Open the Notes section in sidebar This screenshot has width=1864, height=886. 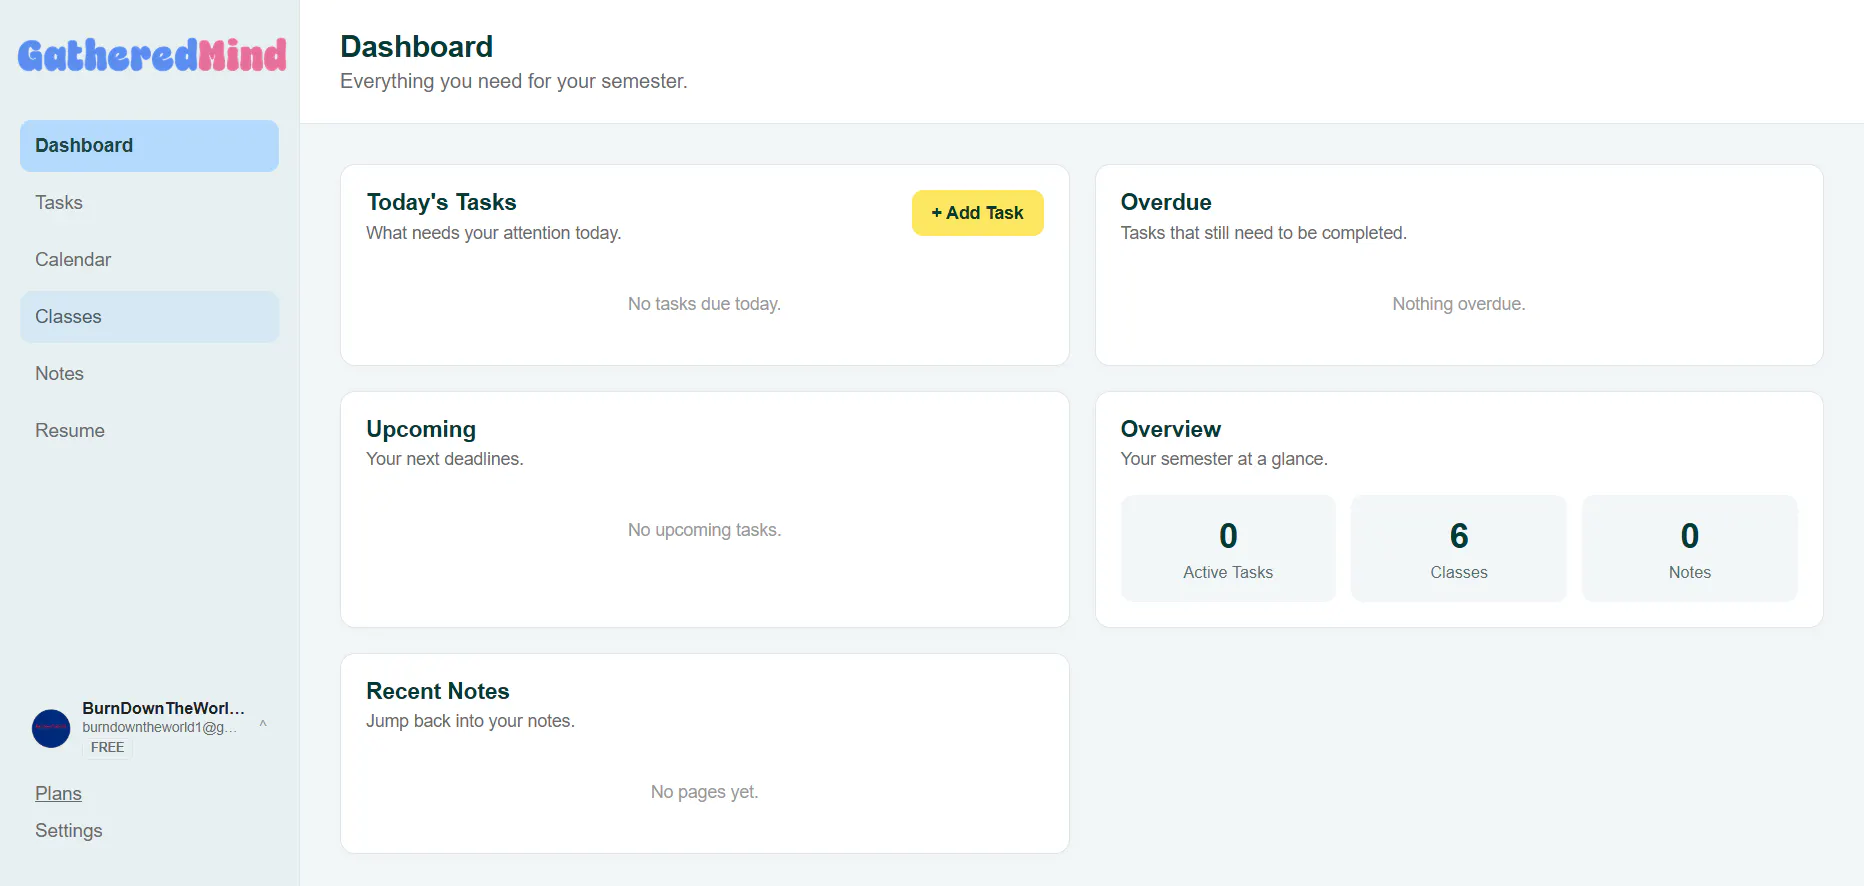pos(149,374)
